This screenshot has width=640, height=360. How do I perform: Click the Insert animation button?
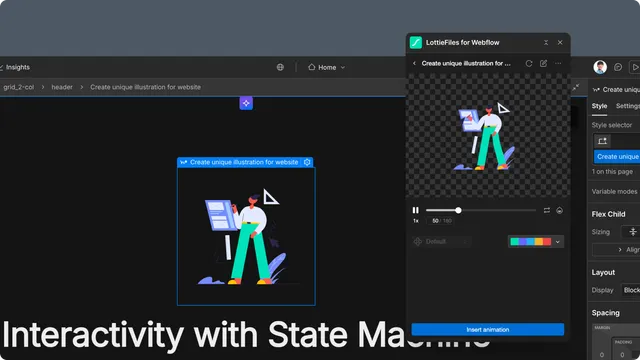click(488, 329)
